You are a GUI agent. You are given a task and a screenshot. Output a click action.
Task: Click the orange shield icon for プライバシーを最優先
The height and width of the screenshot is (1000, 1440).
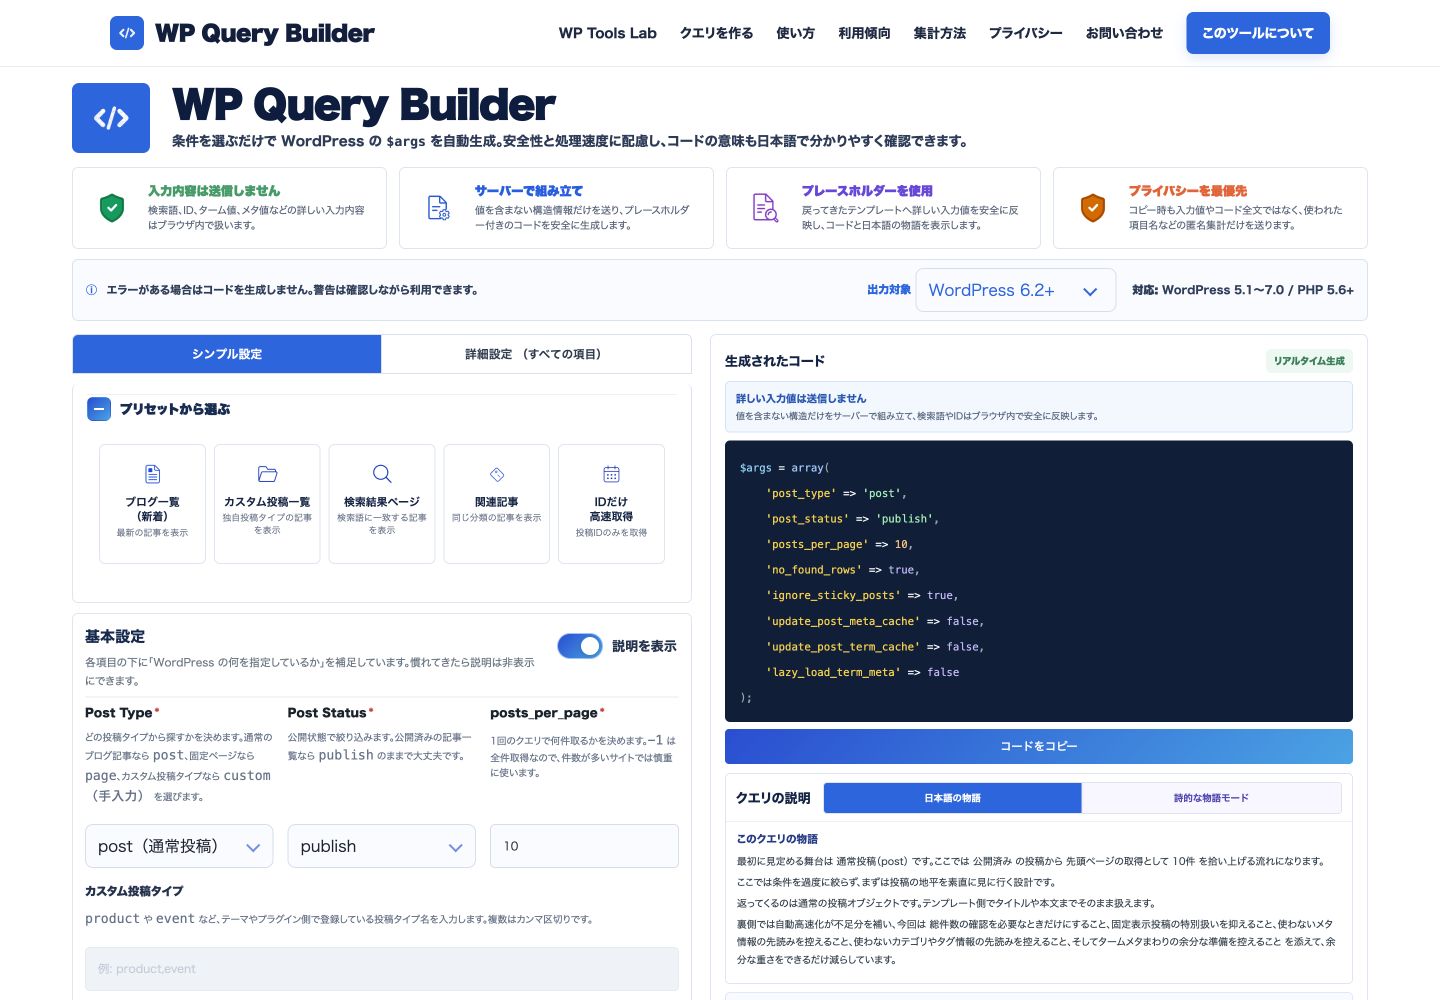pos(1093,208)
